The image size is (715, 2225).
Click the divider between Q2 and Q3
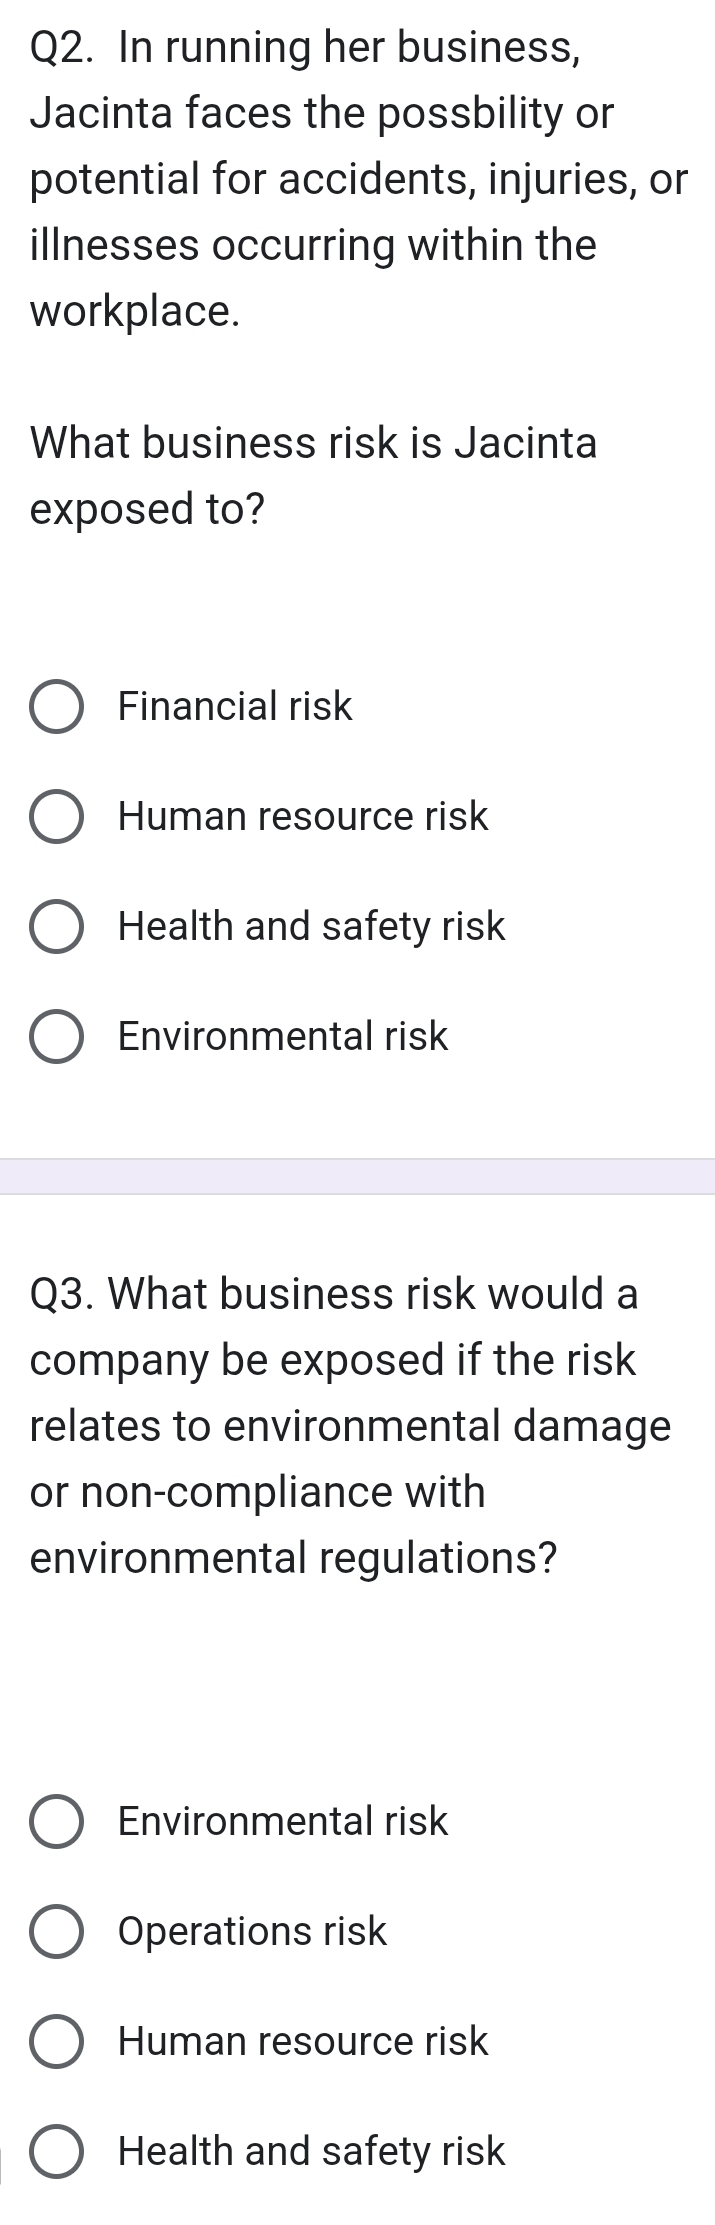pyautogui.click(x=357, y=1176)
